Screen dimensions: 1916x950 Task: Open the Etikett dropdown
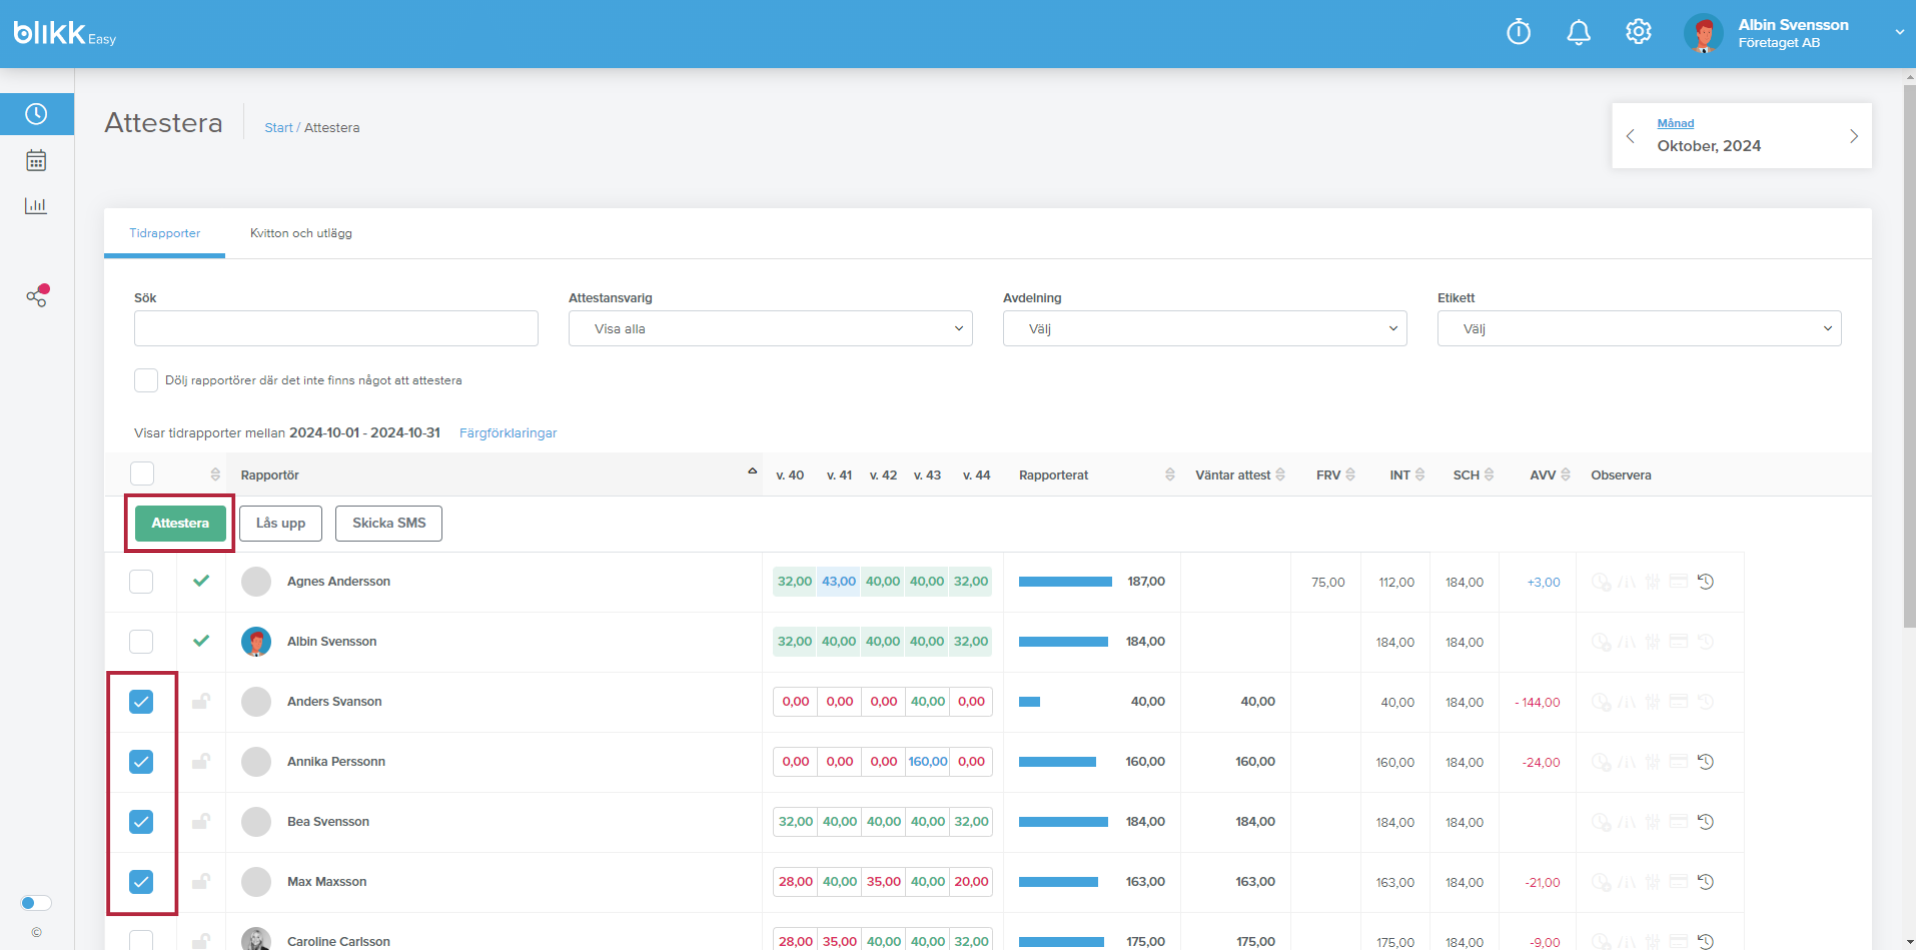pos(1639,328)
